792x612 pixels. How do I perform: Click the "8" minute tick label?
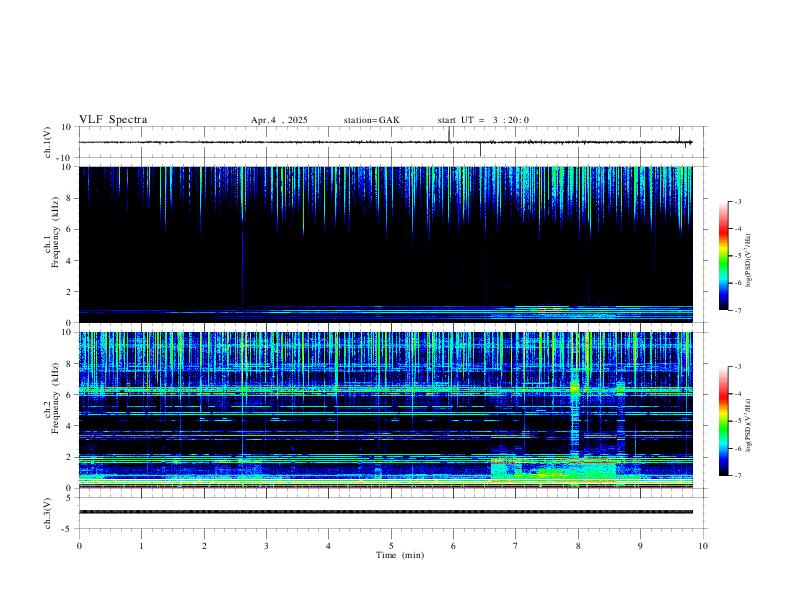click(x=578, y=546)
